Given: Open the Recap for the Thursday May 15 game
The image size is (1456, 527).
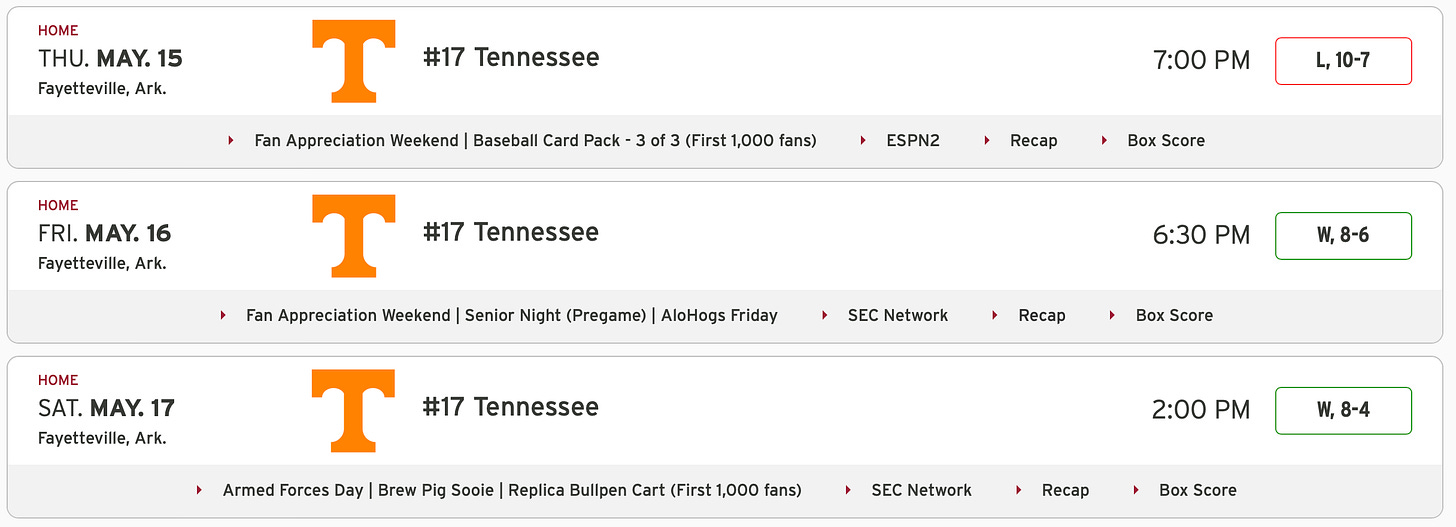Looking at the screenshot, I should (x=1033, y=140).
